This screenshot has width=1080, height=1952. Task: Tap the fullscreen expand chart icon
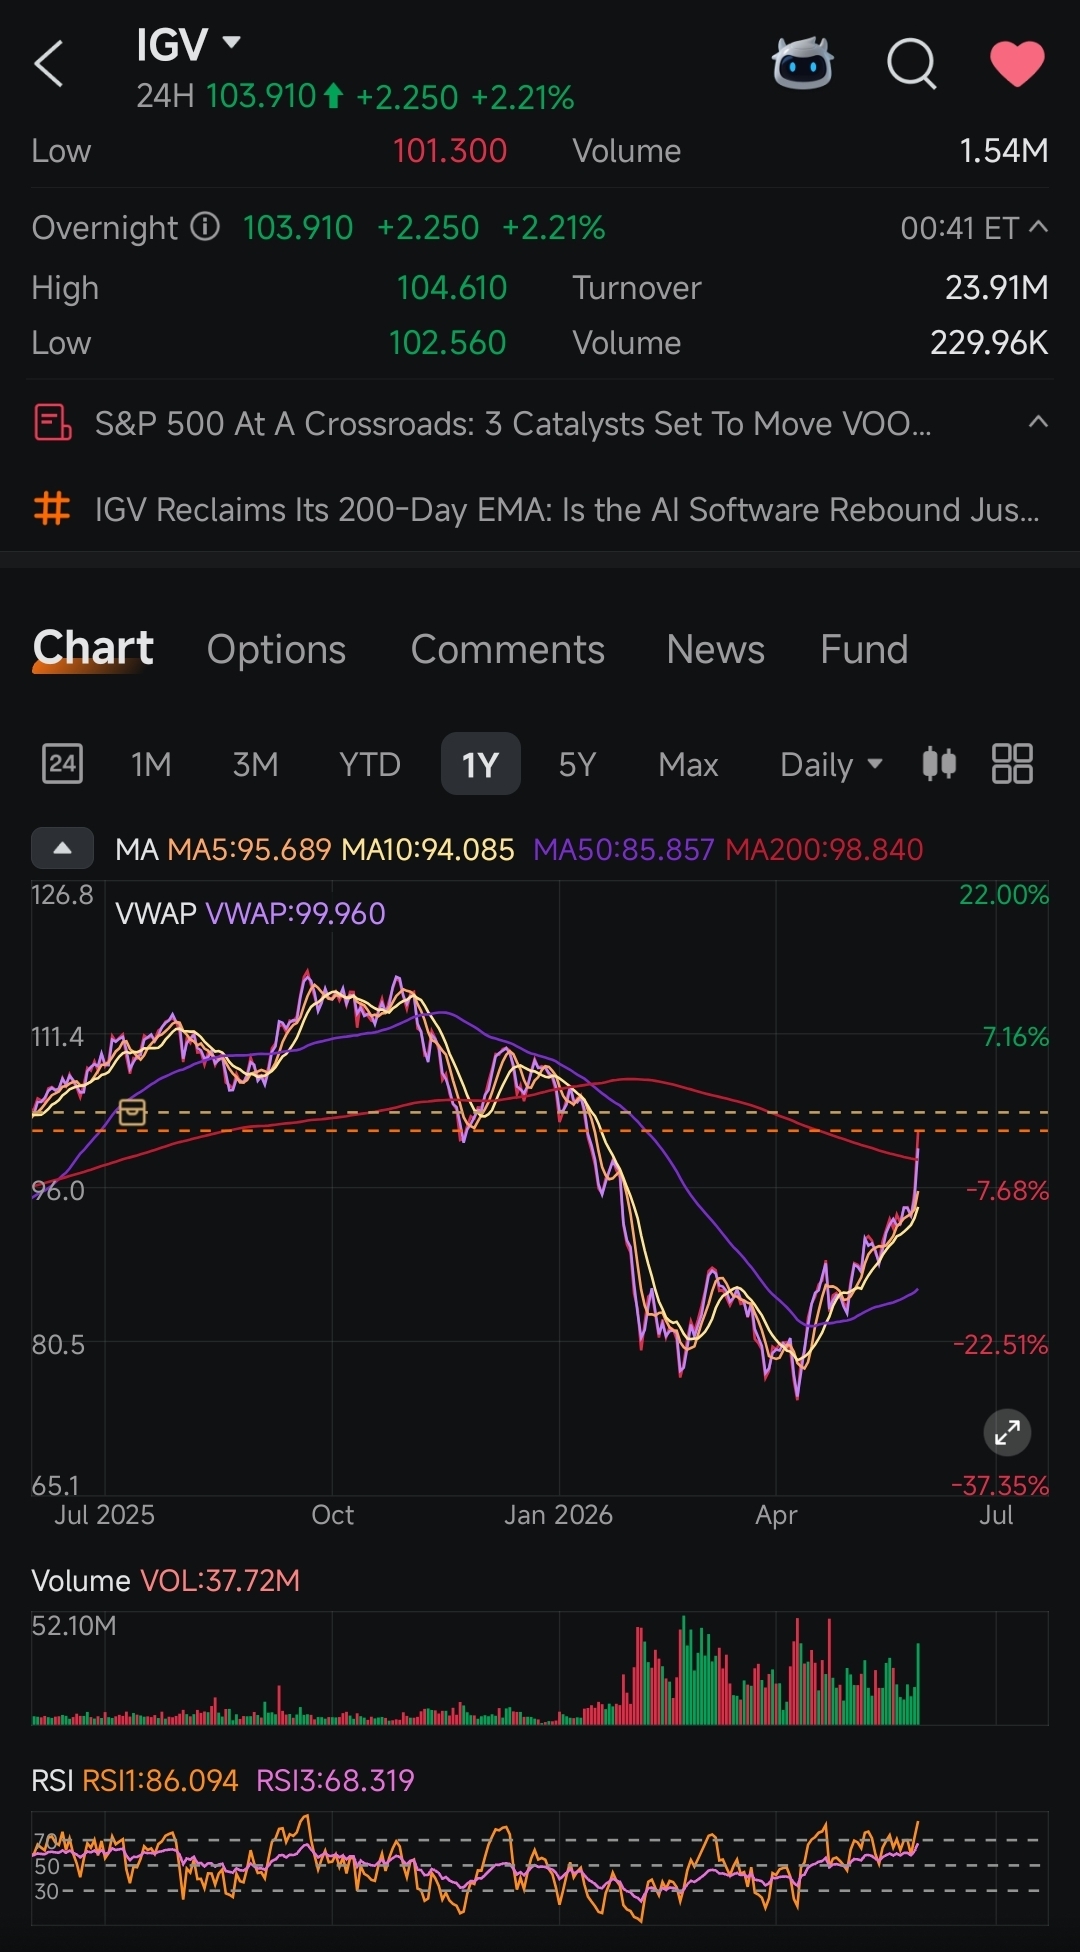(x=1007, y=1433)
